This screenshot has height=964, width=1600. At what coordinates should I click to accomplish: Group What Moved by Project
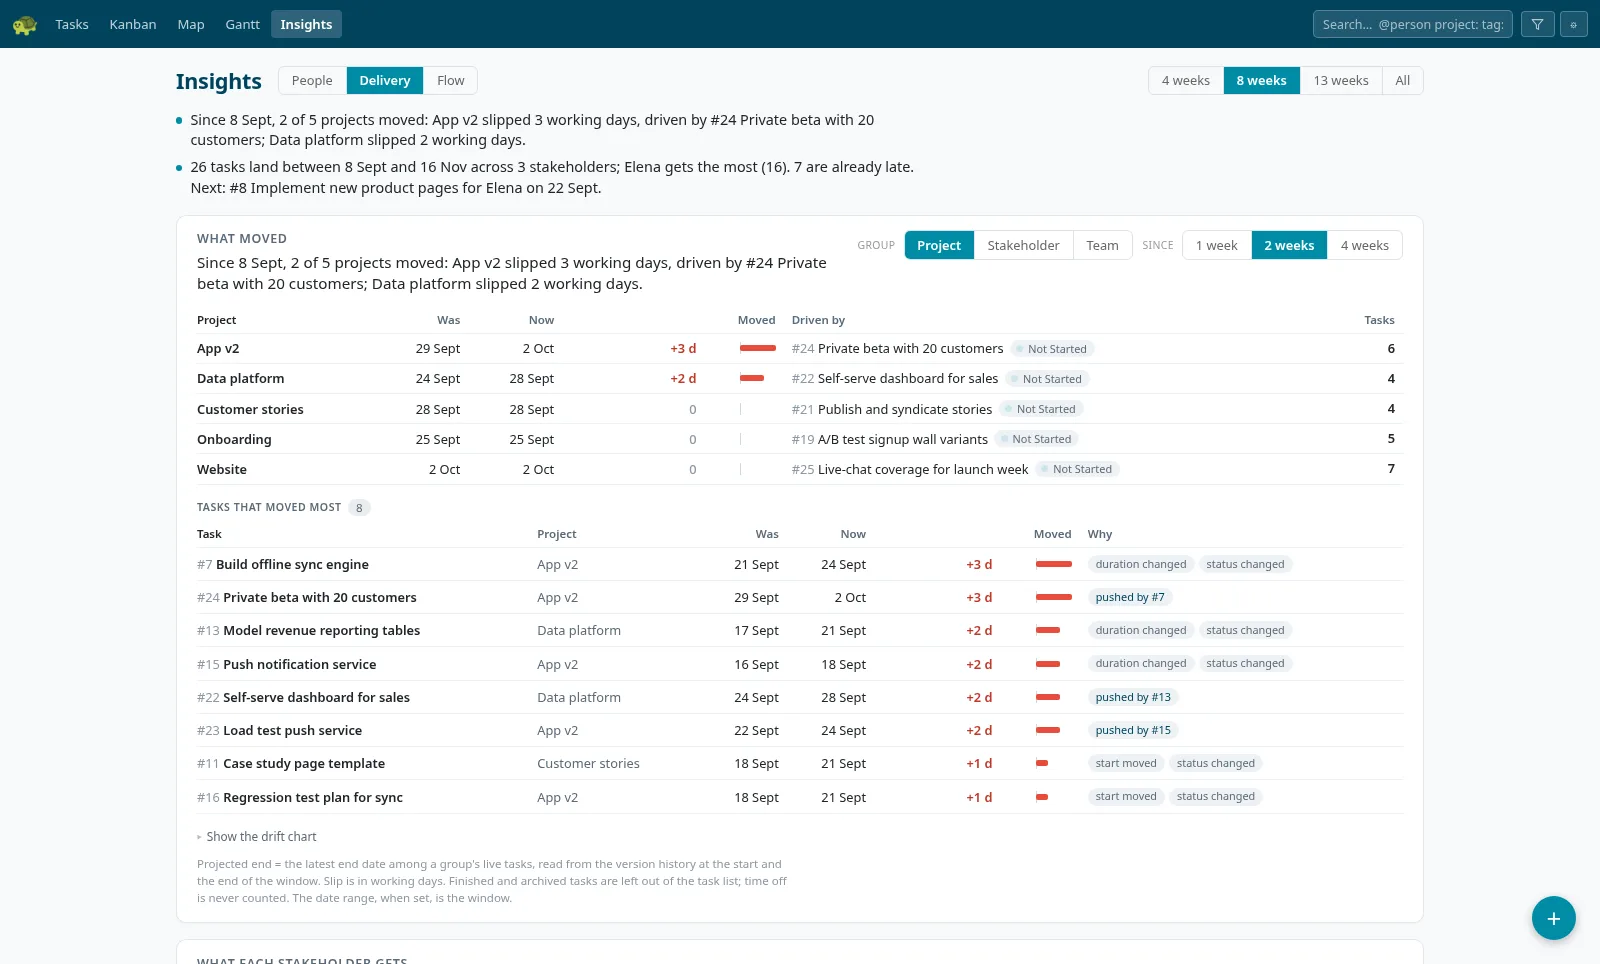(x=939, y=245)
